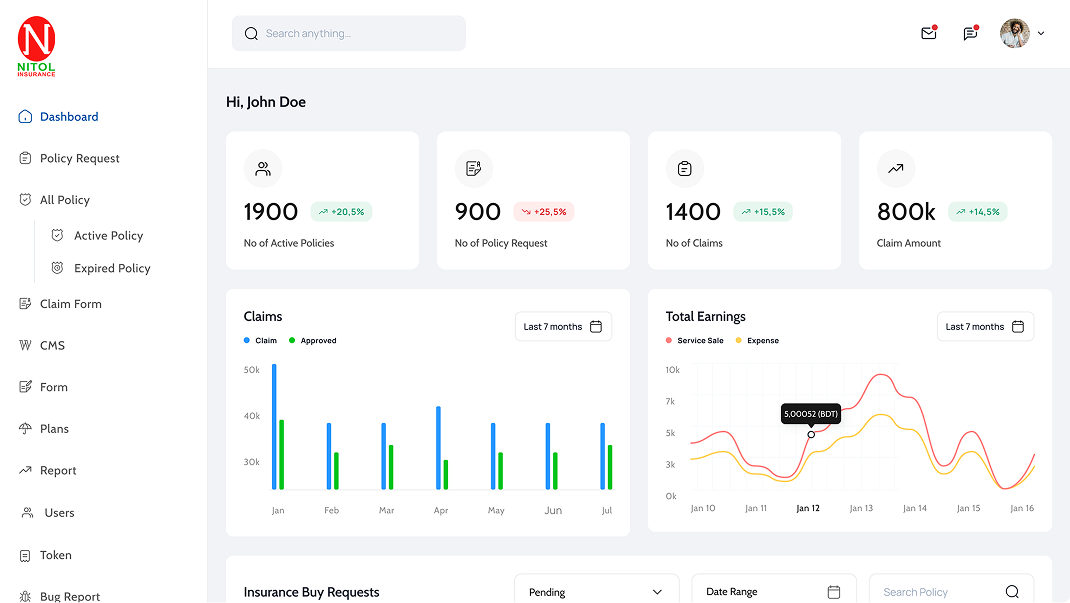Open Last 7 months in Claims chart

[563, 327]
